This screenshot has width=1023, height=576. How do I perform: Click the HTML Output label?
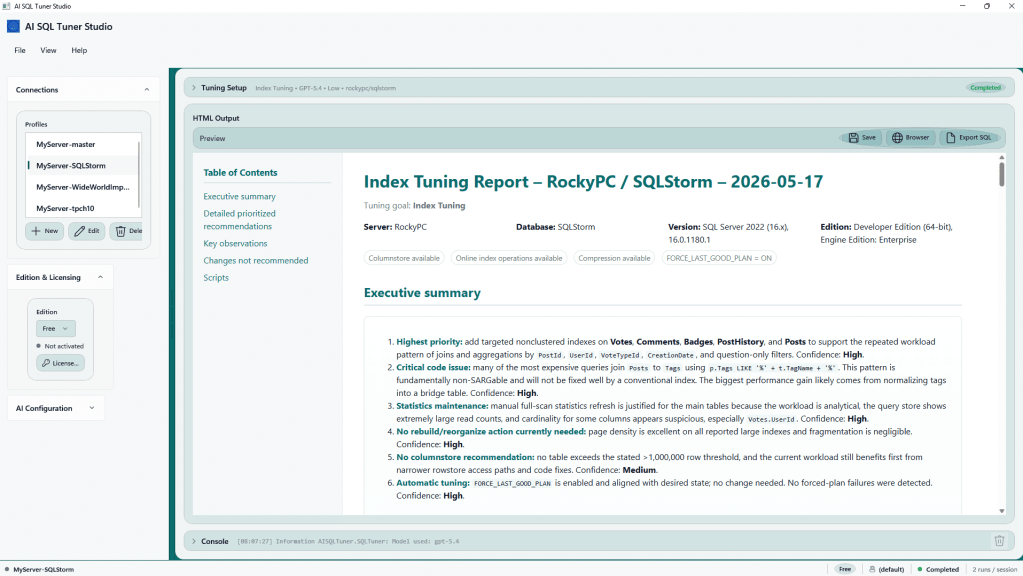coord(216,118)
